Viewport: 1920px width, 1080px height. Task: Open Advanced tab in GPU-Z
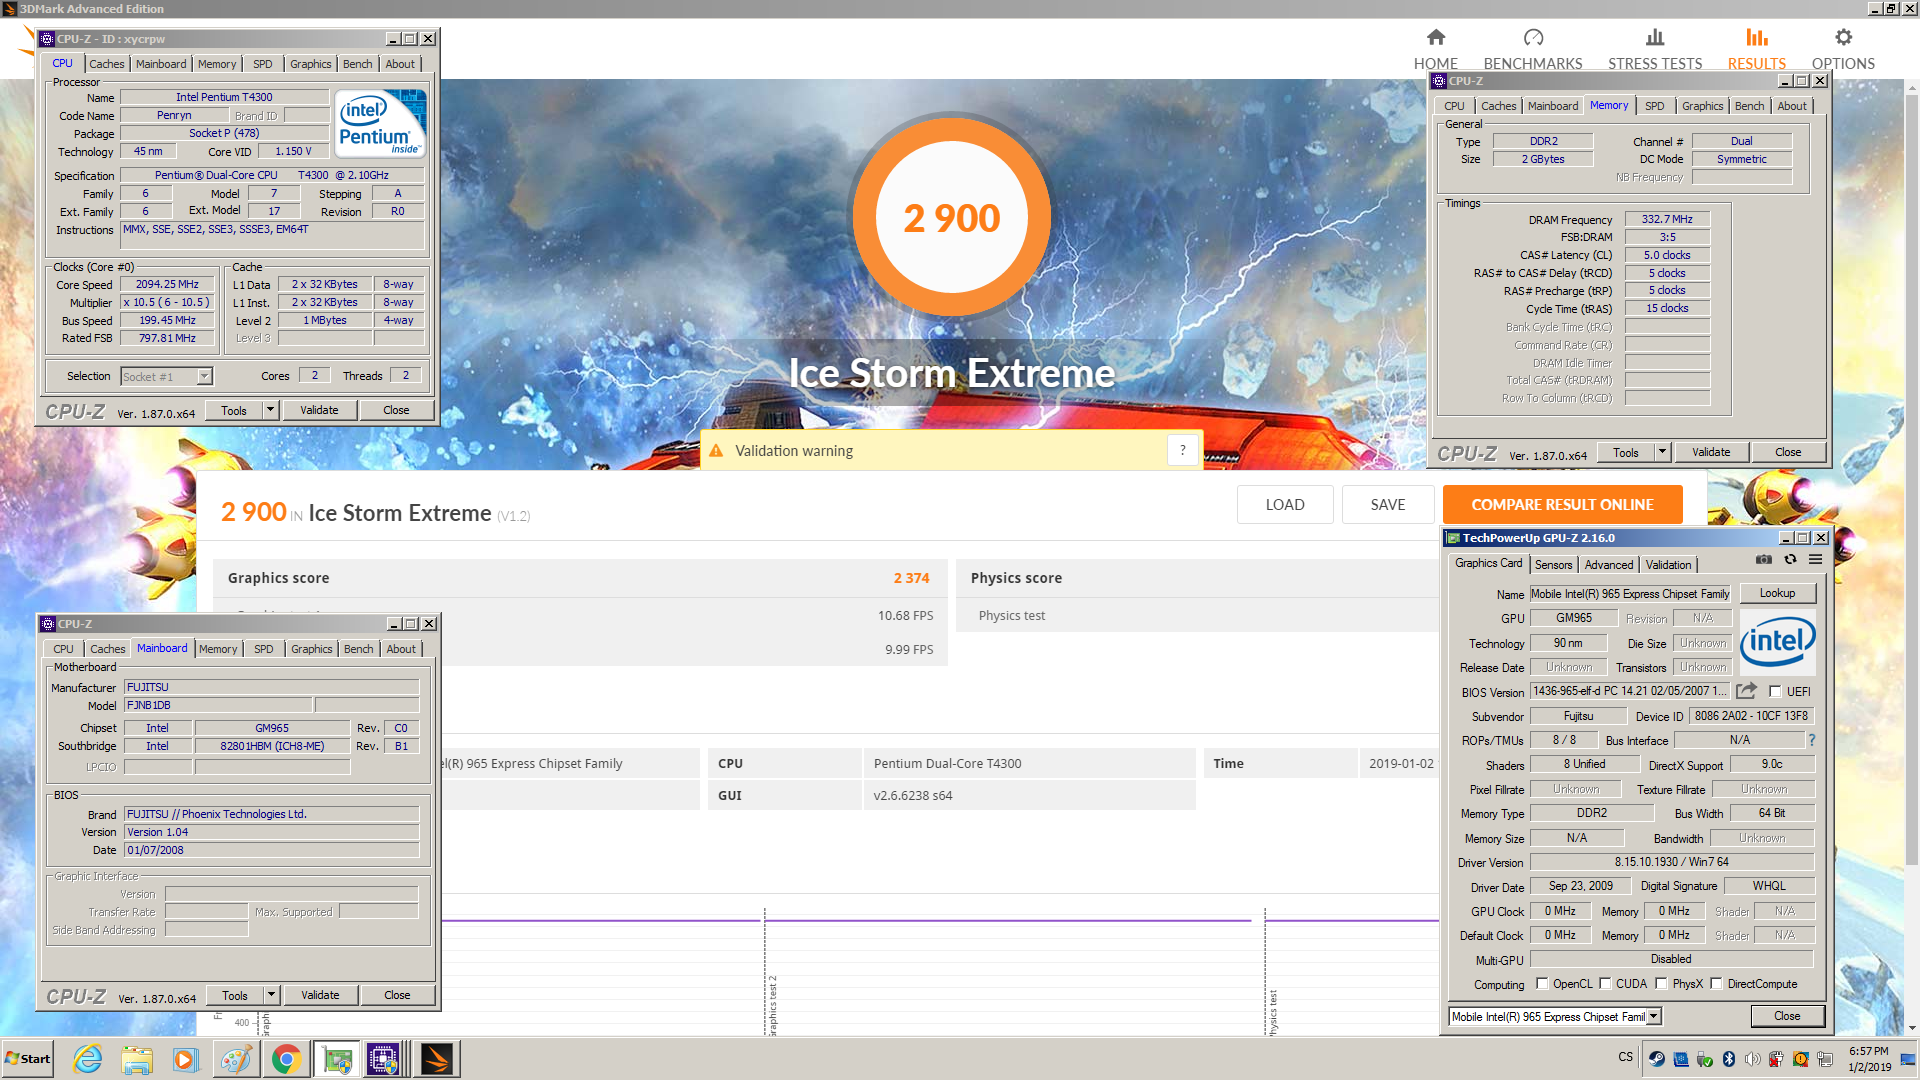point(1608,565)
